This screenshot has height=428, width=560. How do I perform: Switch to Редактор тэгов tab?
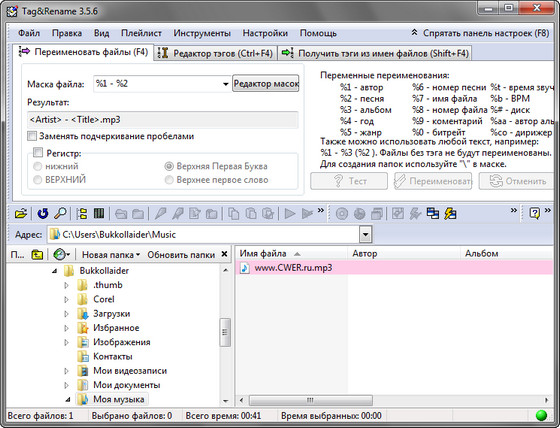[x=215, y=53]
